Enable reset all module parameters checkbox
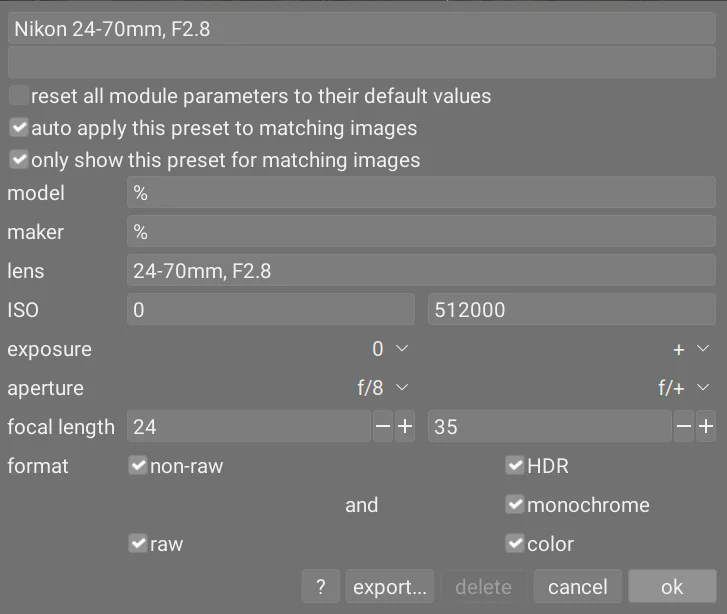Image resolution: width=727 pixels, height=614 pixels. pos(19,96)
